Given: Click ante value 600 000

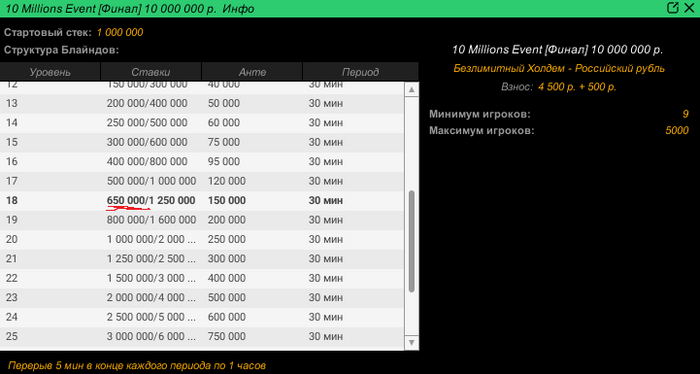Looking at the screenshot, I should click(226, 317).
